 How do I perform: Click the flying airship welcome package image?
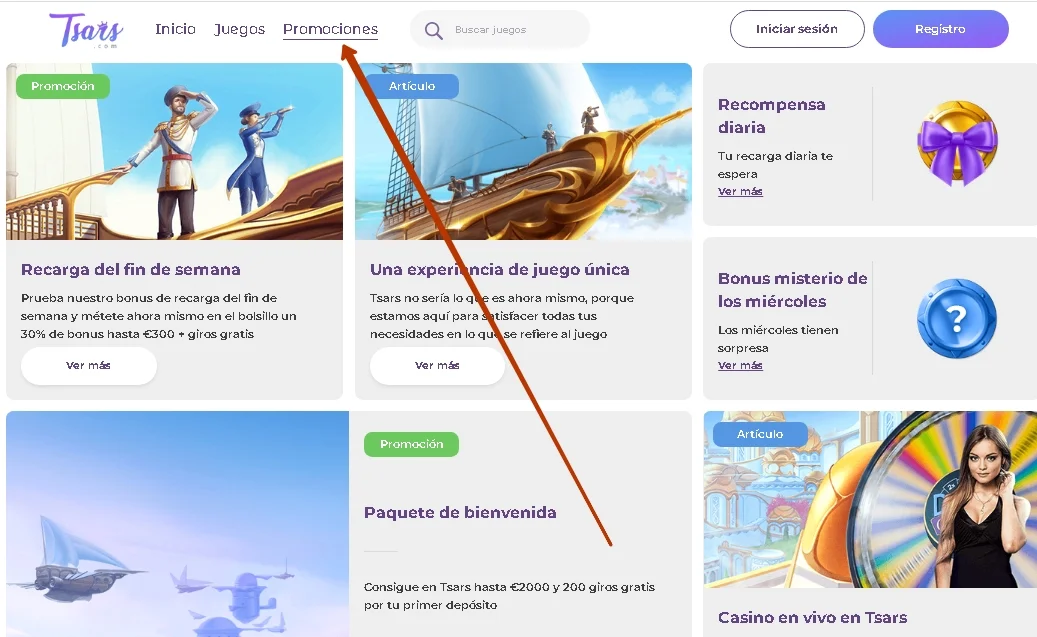click(177, 524)
